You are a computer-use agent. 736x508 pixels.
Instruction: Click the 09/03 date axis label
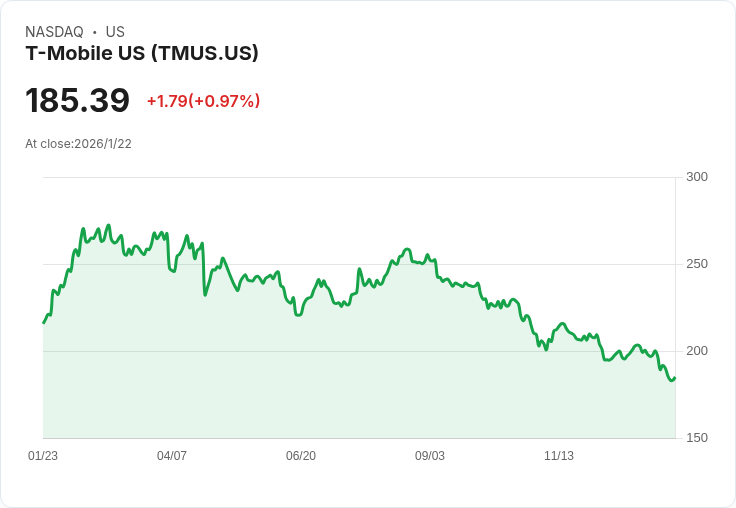(x=430, y=456)
